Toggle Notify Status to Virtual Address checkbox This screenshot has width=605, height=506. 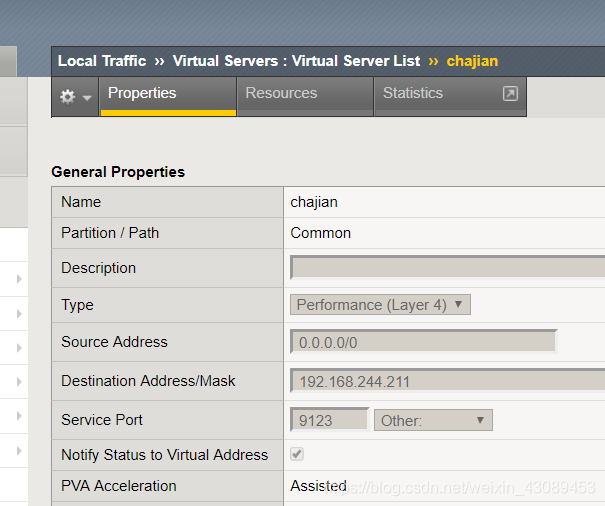point(297,454)
